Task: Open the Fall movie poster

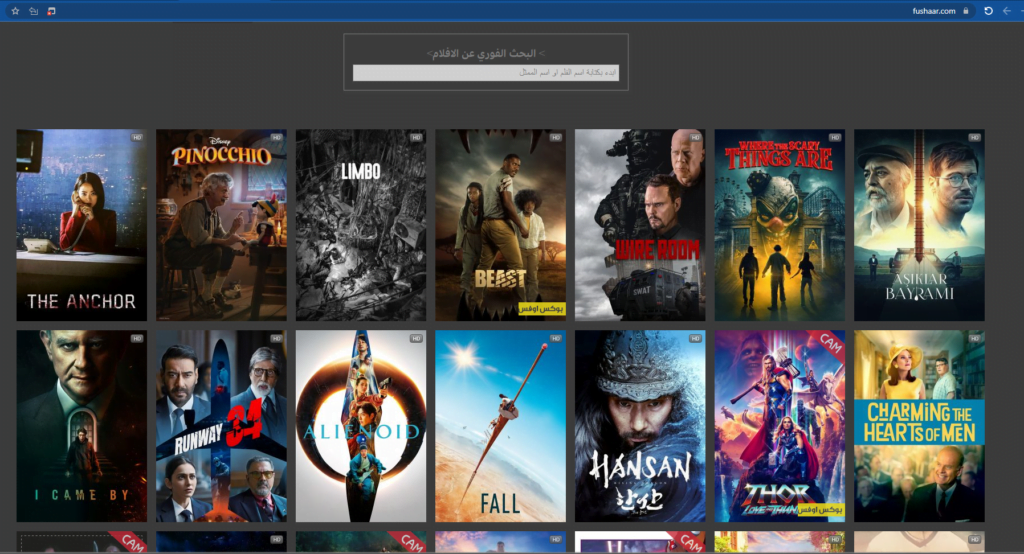Action: click(x=500, y=426)
